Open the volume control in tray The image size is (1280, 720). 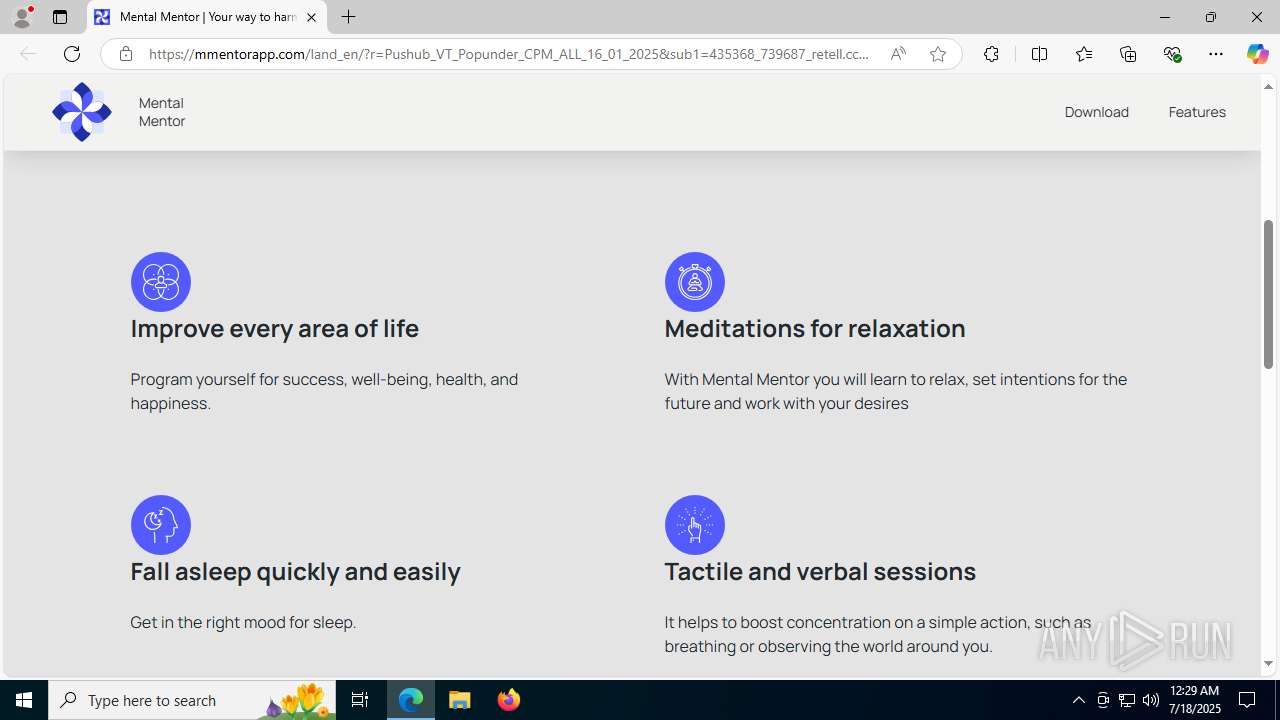[1150, 700]
